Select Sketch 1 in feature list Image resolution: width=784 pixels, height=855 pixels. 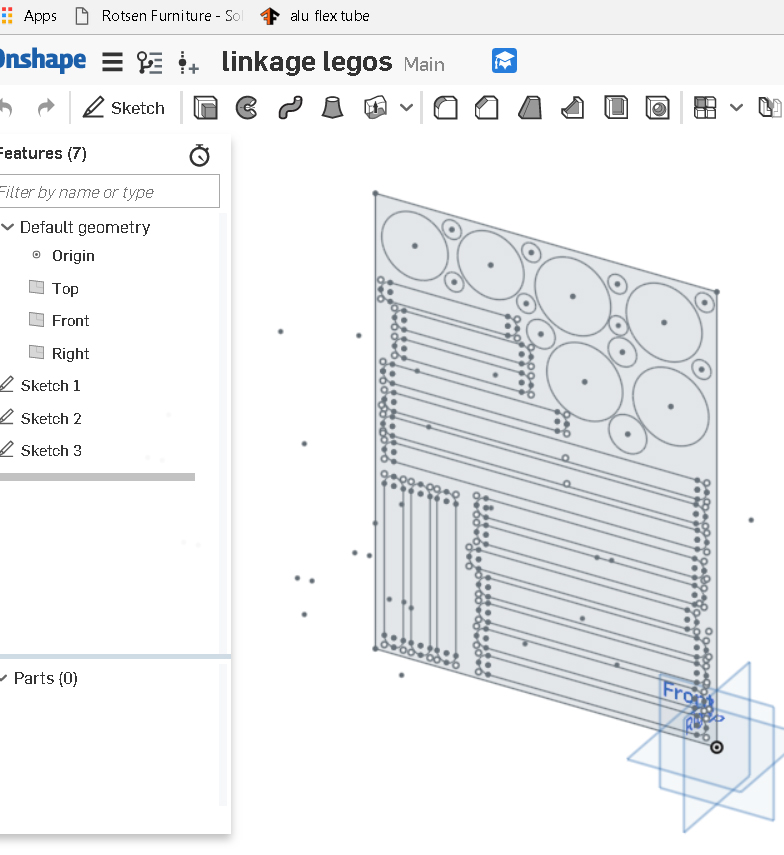click(50, 386)
